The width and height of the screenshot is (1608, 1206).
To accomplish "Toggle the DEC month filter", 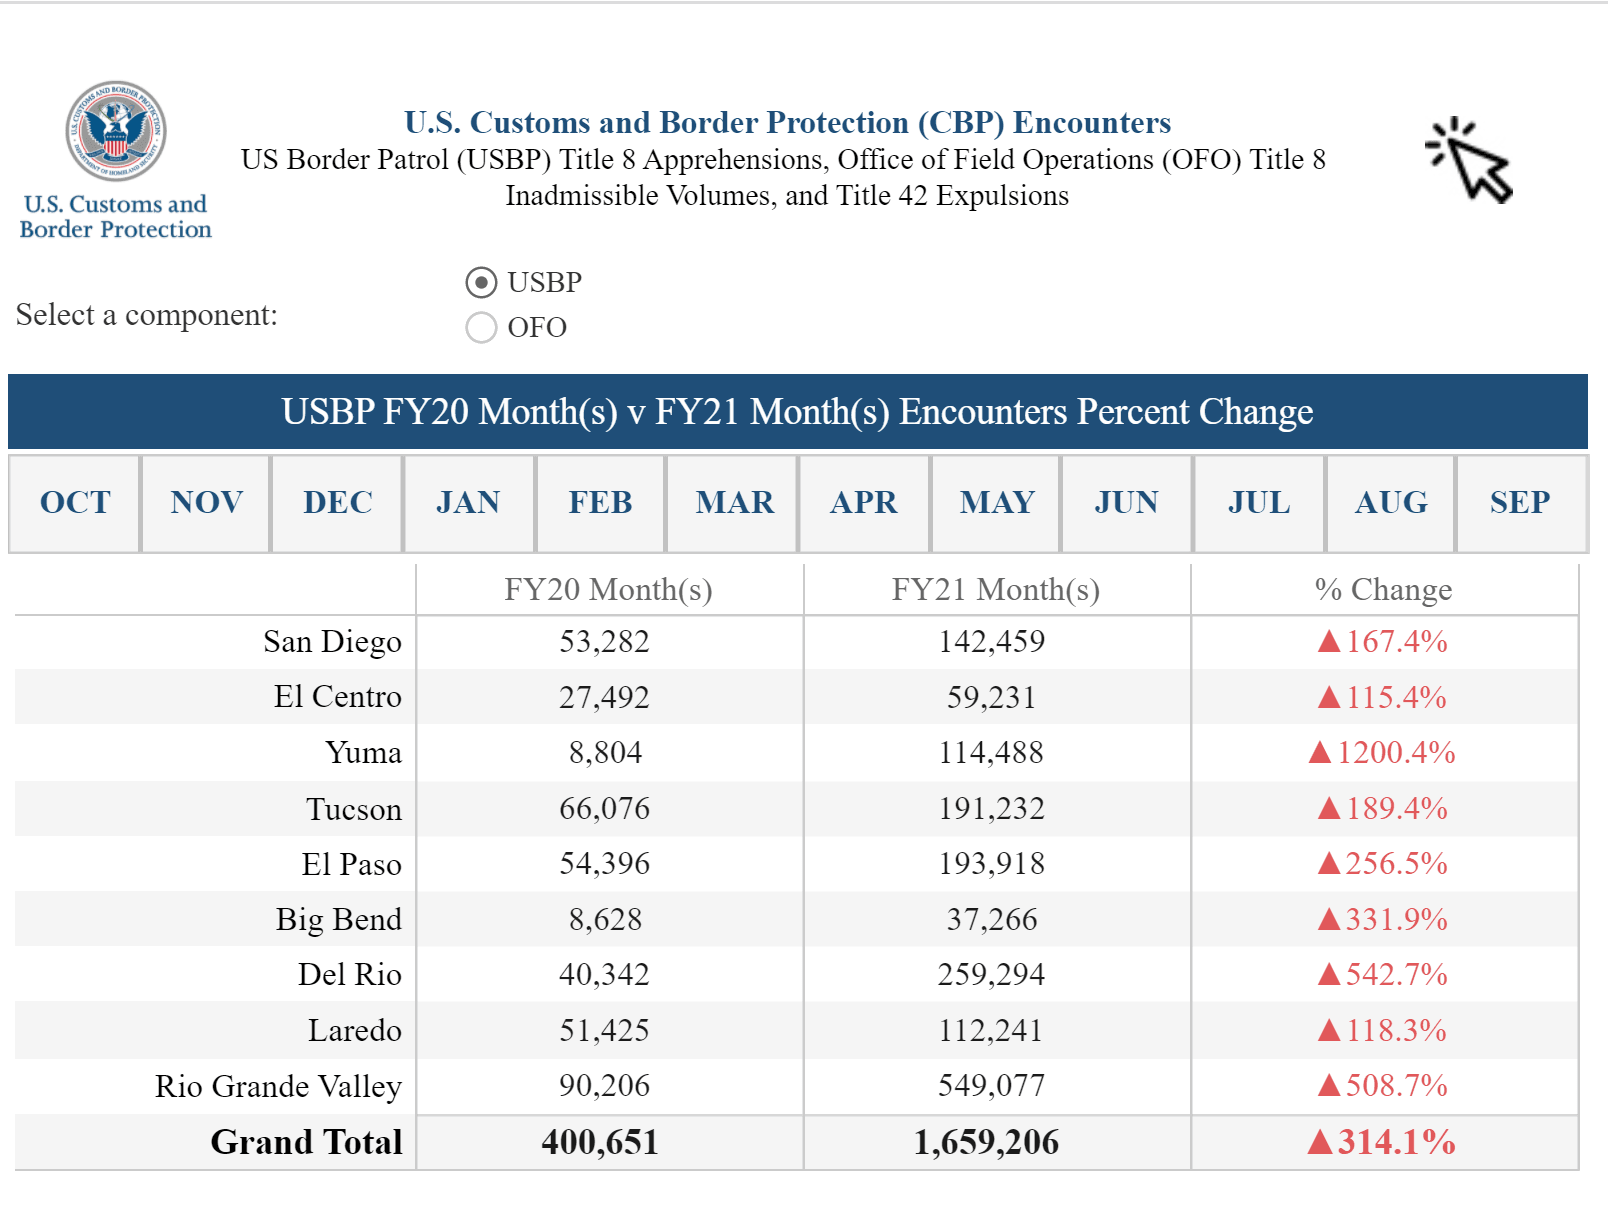I will point(338,503).
